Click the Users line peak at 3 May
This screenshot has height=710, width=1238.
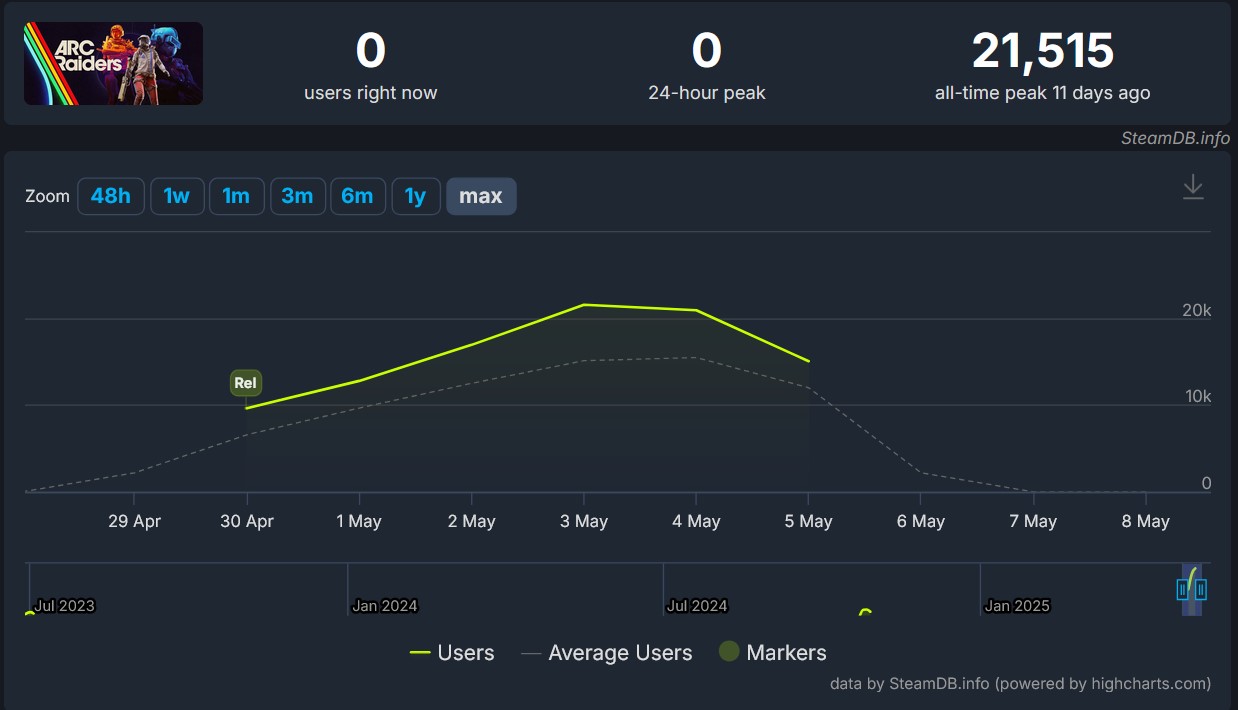[x=584, y=305]
